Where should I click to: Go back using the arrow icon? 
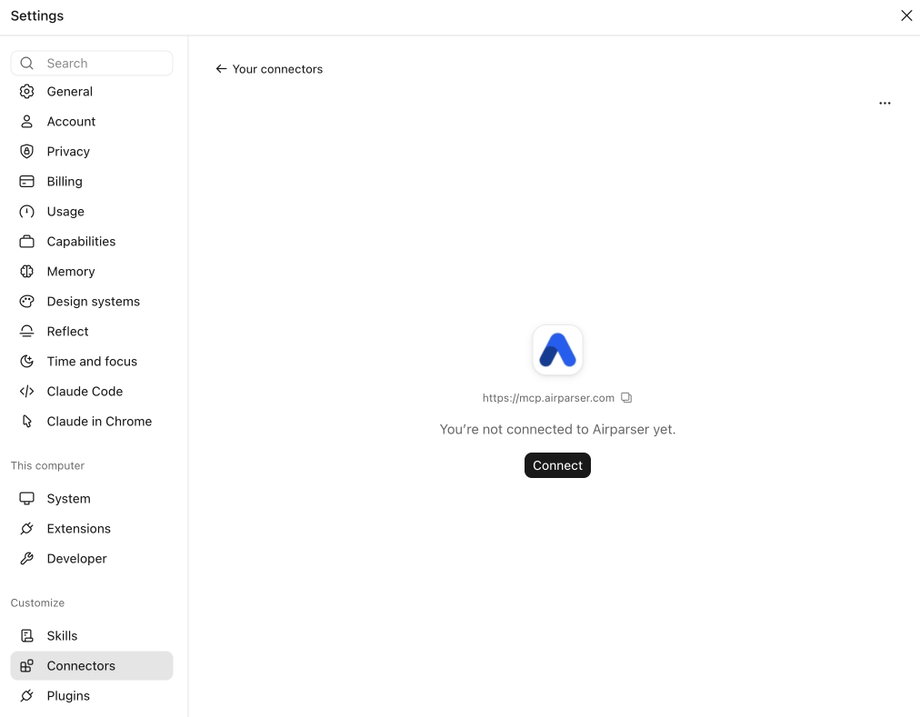pos(221,69)
